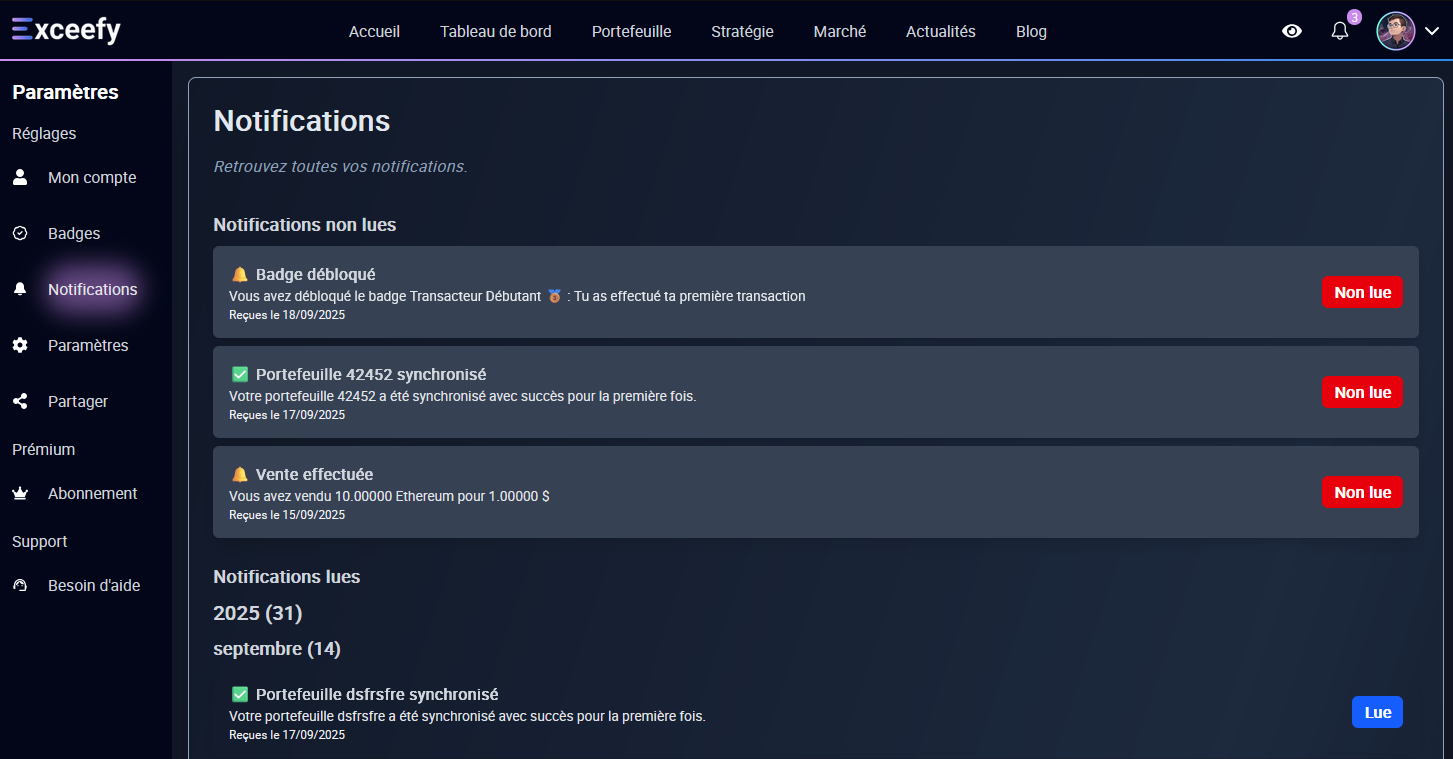
Task: Click the Mon compte person icon
Action: click(20, 178)
